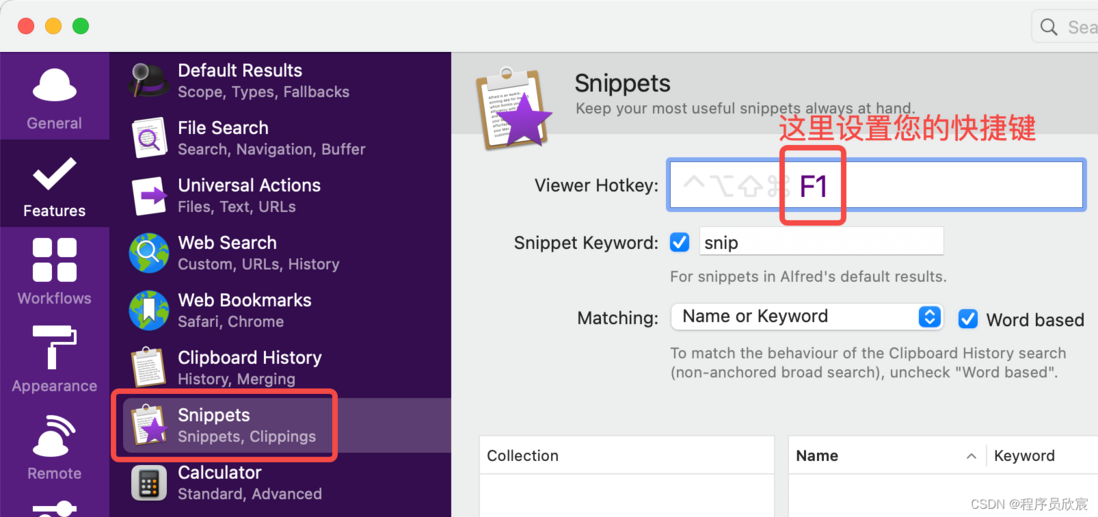Click the Viewer Hotkey field
The image size is (1098, 517).
[x=876, y=185]
